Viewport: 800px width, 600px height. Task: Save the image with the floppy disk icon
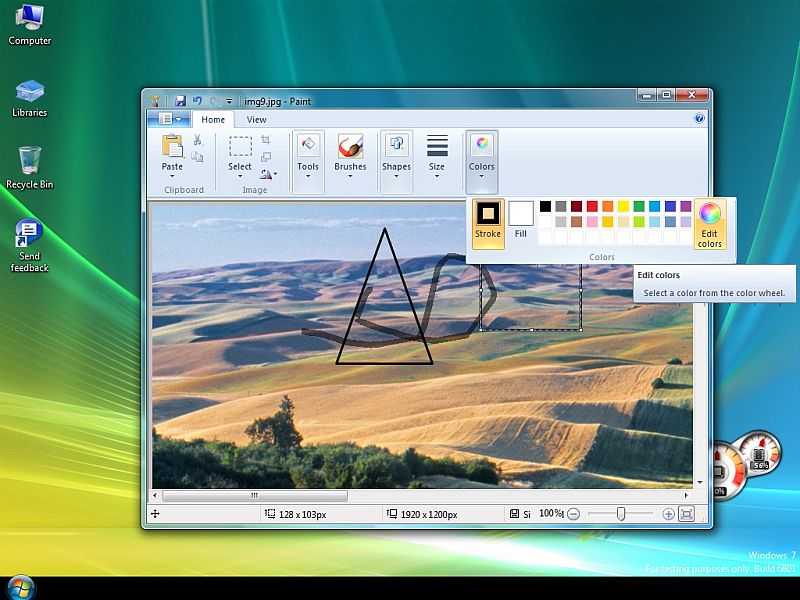180,101
